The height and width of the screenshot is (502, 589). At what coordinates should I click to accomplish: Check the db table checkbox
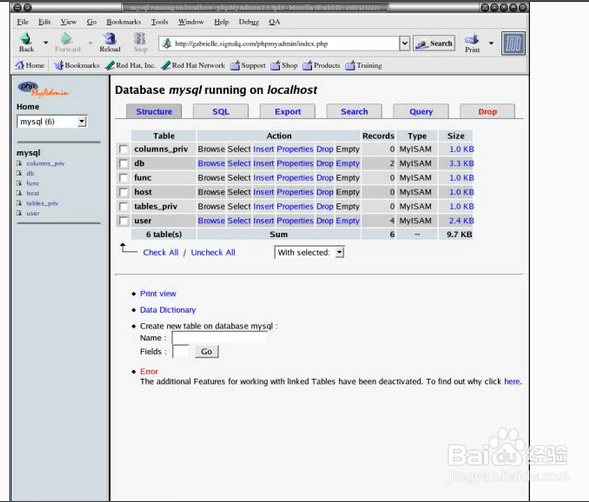(123, 163)
